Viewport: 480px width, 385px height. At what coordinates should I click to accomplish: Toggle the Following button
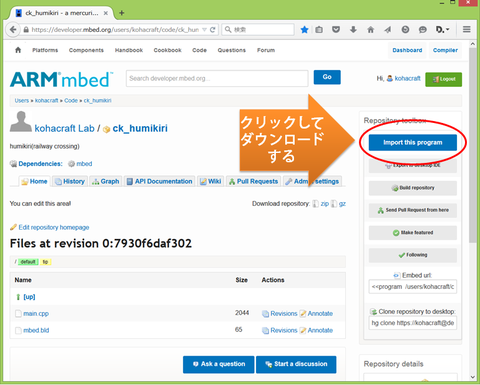413,255
